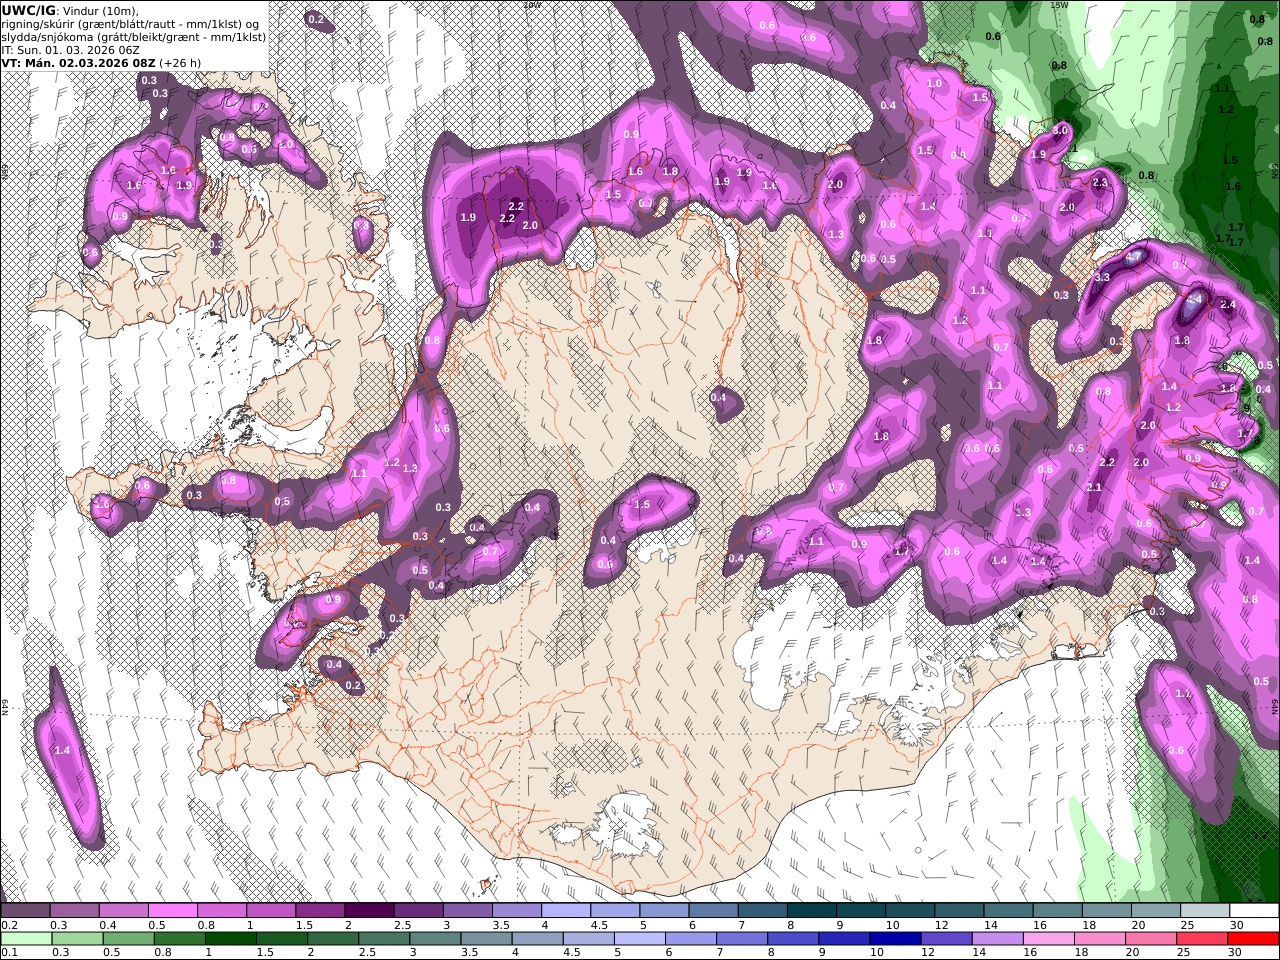This screenshot has height=960, width=1280.
Task: Click lower legend swatch between 10 and 12
Action: pyautogui.click(x=896, y=938)
